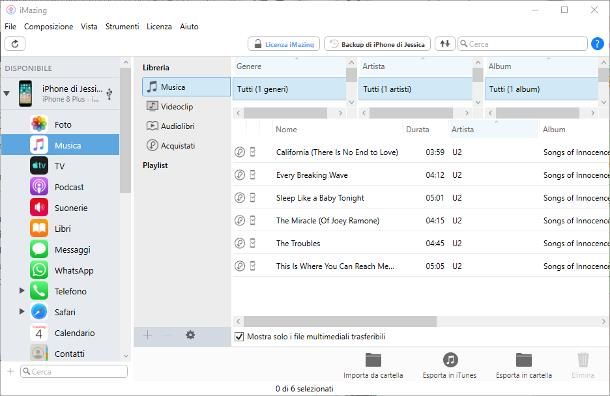This screenshot has height=396, width=610.
Task: Open the File menu
Action: [x=11, y=26]
